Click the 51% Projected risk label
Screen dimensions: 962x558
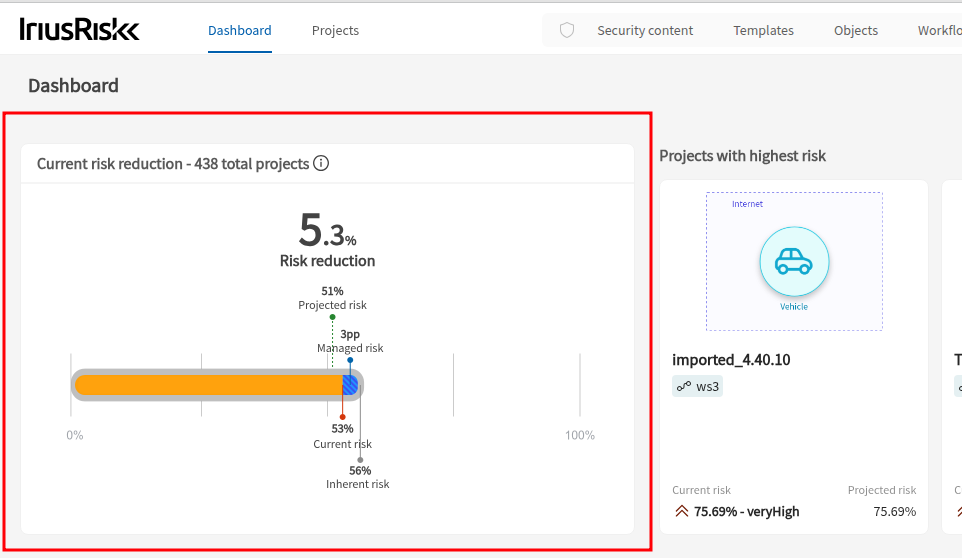coord(332,298)
